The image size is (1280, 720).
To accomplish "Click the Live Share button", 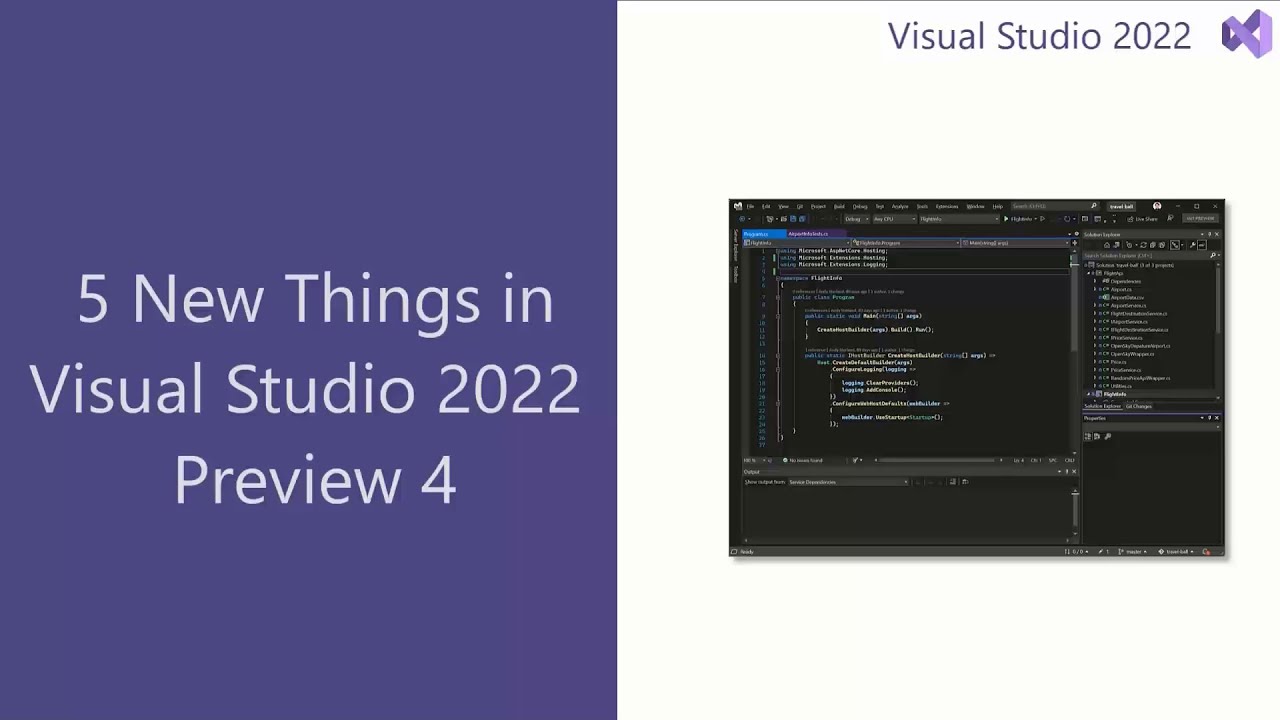I will point(1143,219).
